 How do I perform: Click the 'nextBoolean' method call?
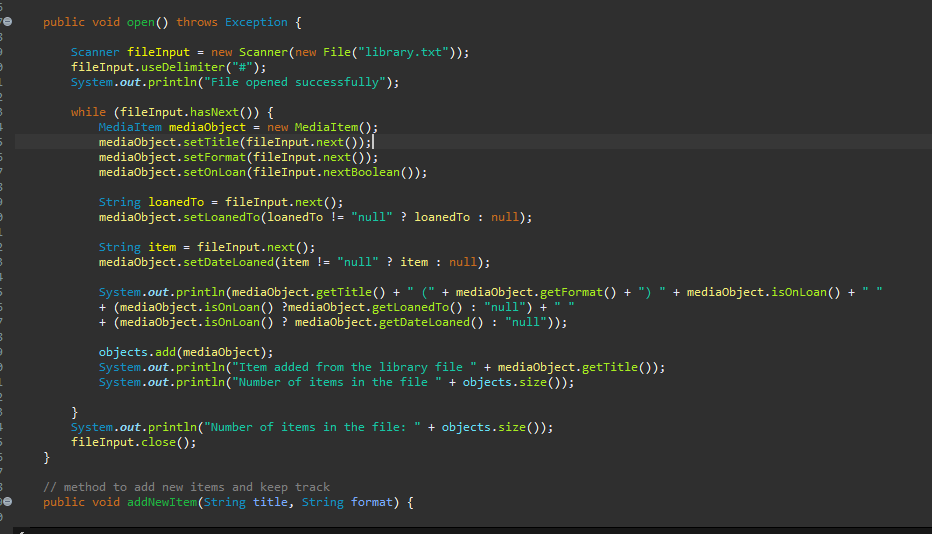click(x=361, y=172)
